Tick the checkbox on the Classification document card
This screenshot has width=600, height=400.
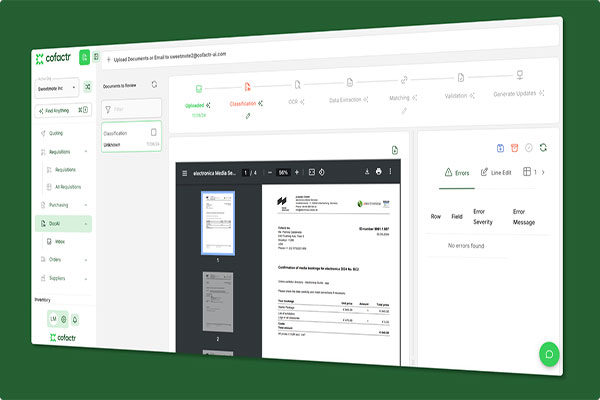(x=153, y=132)
